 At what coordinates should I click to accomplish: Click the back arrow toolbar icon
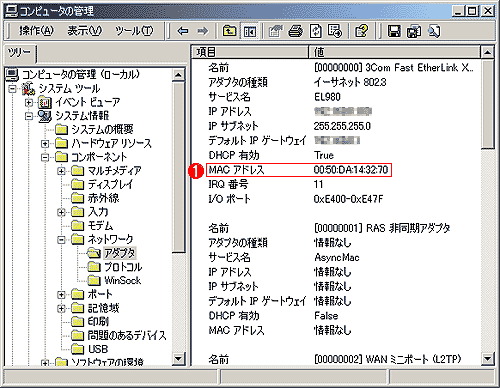point(183,31)
